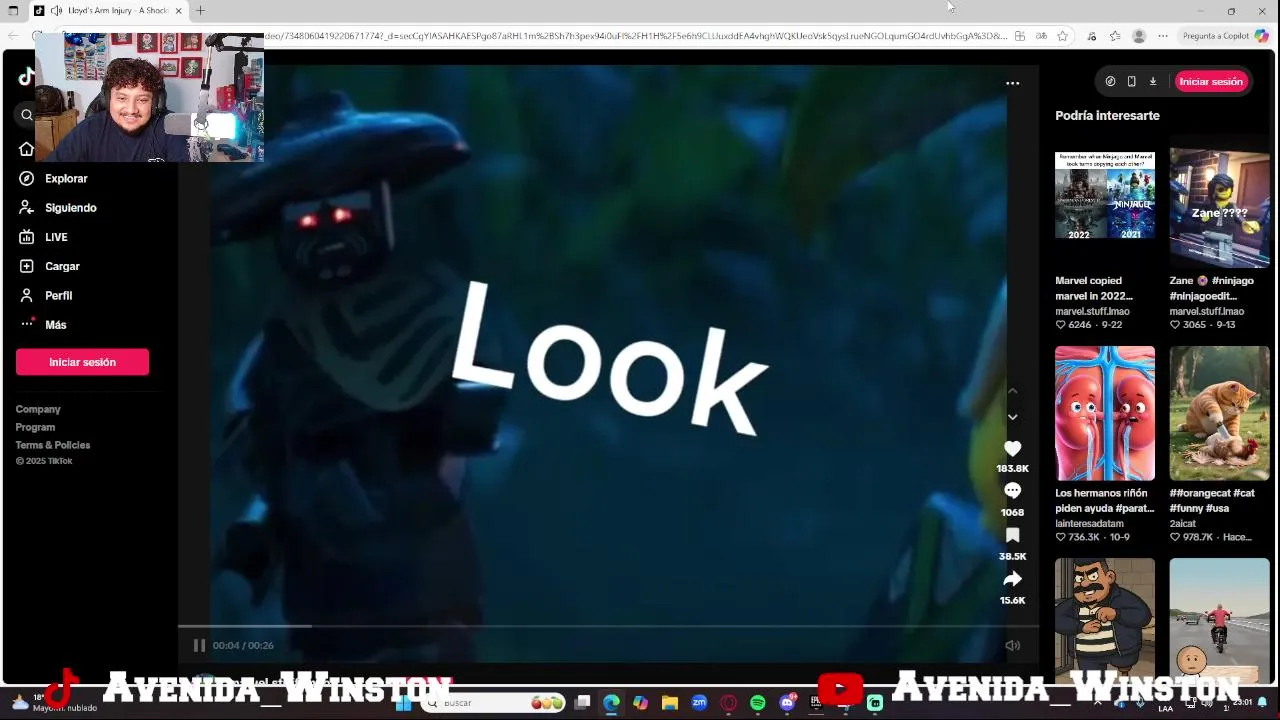Open the motorcycle rider video thumbnail
The height and width of the screenshot is (720, 1280).
tap(1219, 620)
